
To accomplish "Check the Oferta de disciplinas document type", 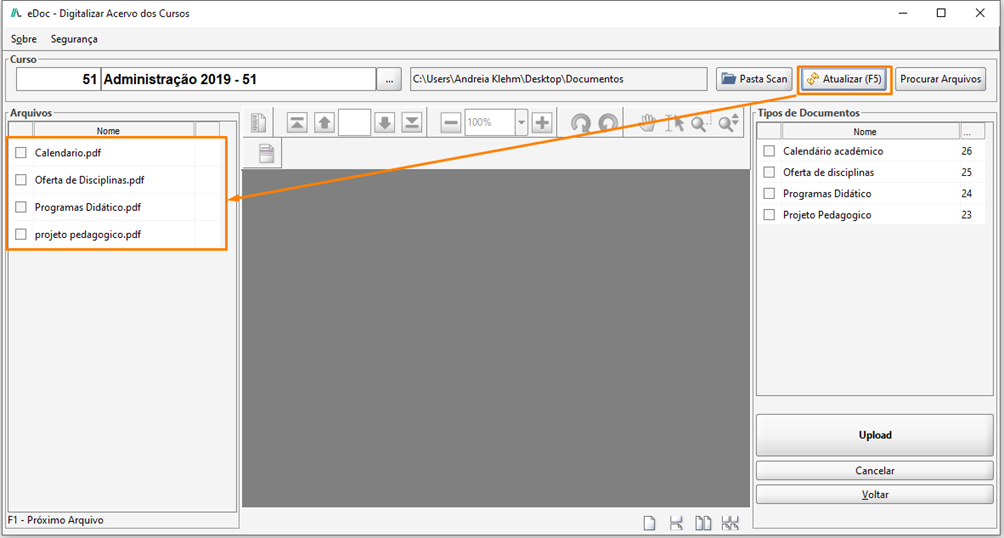I will coord(769,172).
